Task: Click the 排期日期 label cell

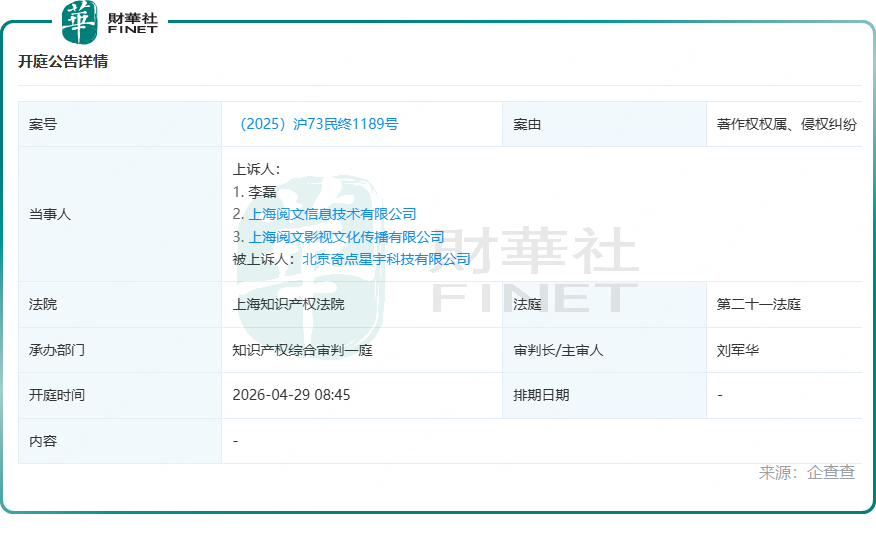Action: point(604,395)
